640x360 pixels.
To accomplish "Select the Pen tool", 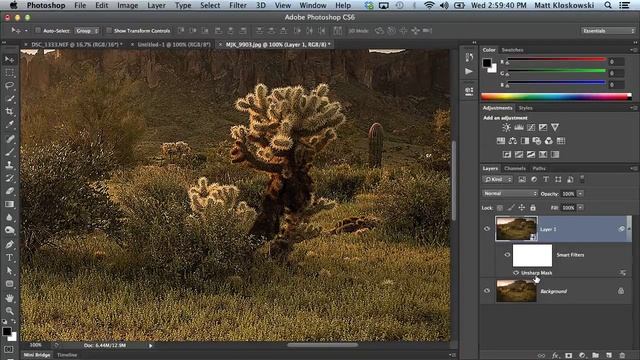I will pyautogui.click(x=9, y=244).
